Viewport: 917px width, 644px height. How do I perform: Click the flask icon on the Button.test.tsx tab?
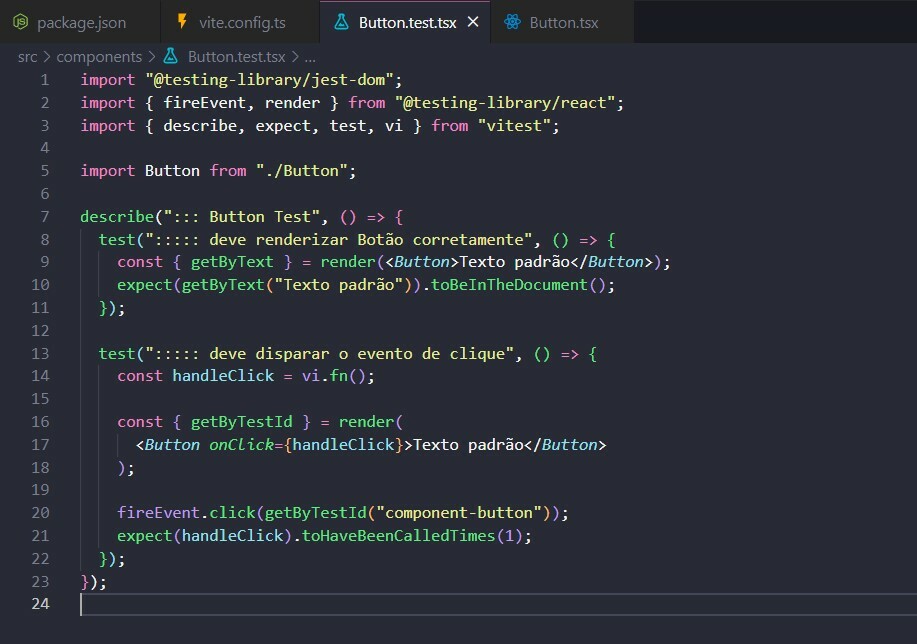tap(341, 22)
